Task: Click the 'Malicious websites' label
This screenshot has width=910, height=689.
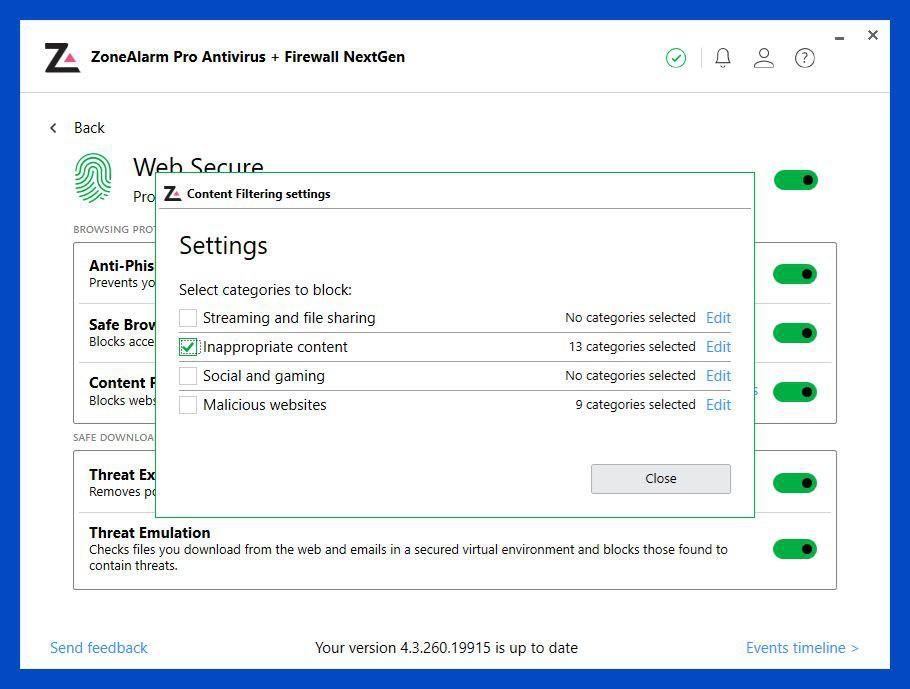Action: (x=265, y=405)
